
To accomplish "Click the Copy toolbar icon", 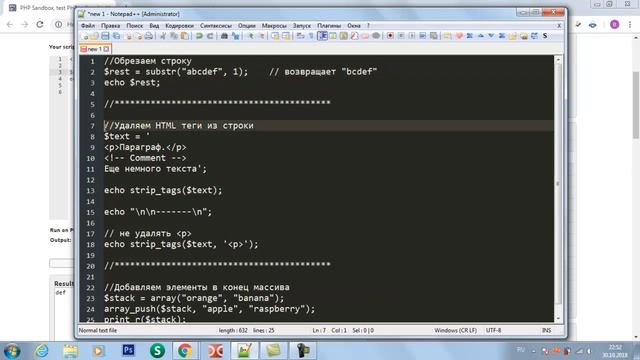I will pos(174,36).
